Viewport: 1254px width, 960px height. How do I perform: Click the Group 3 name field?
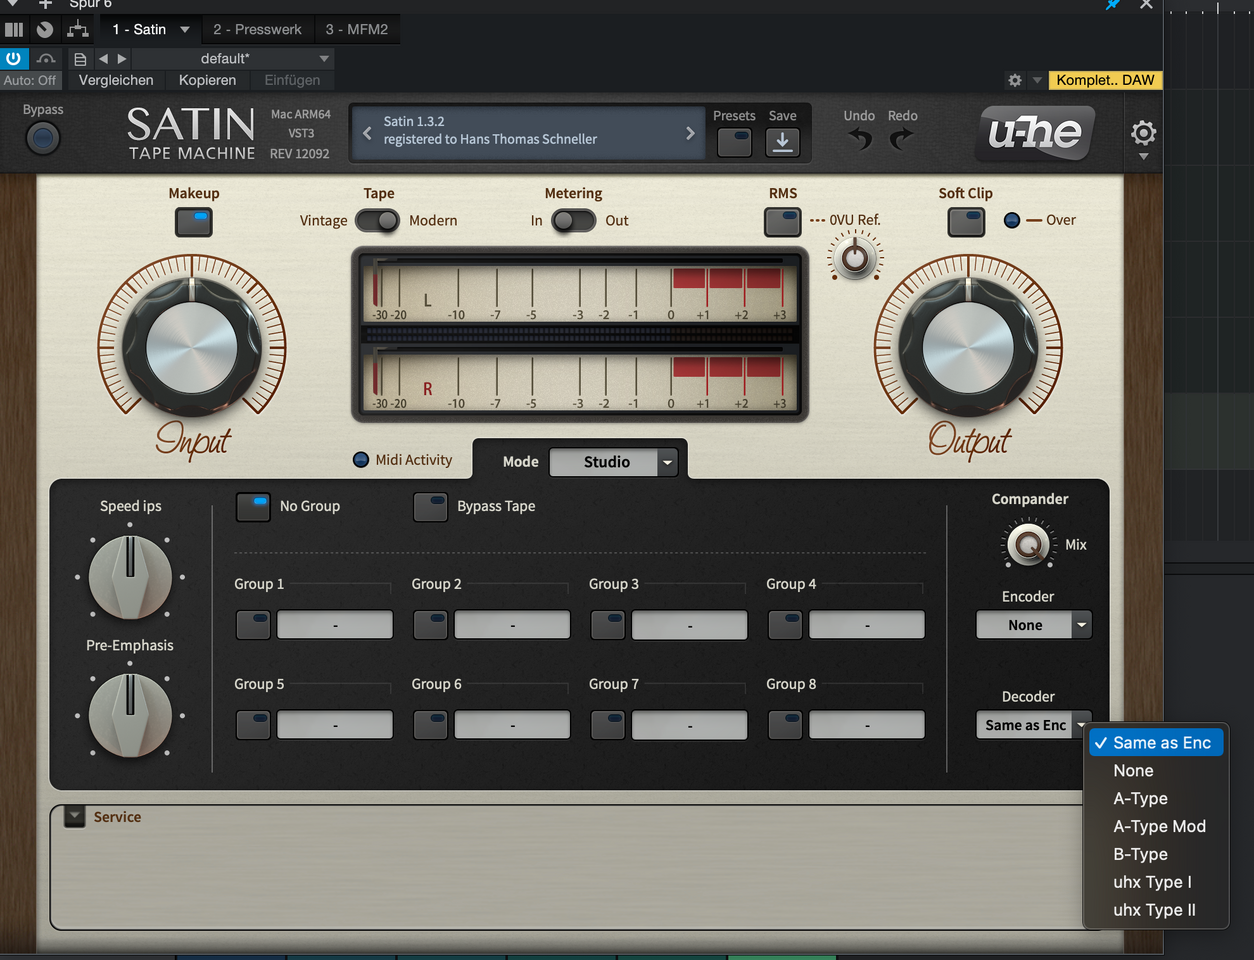click(690, 625)
